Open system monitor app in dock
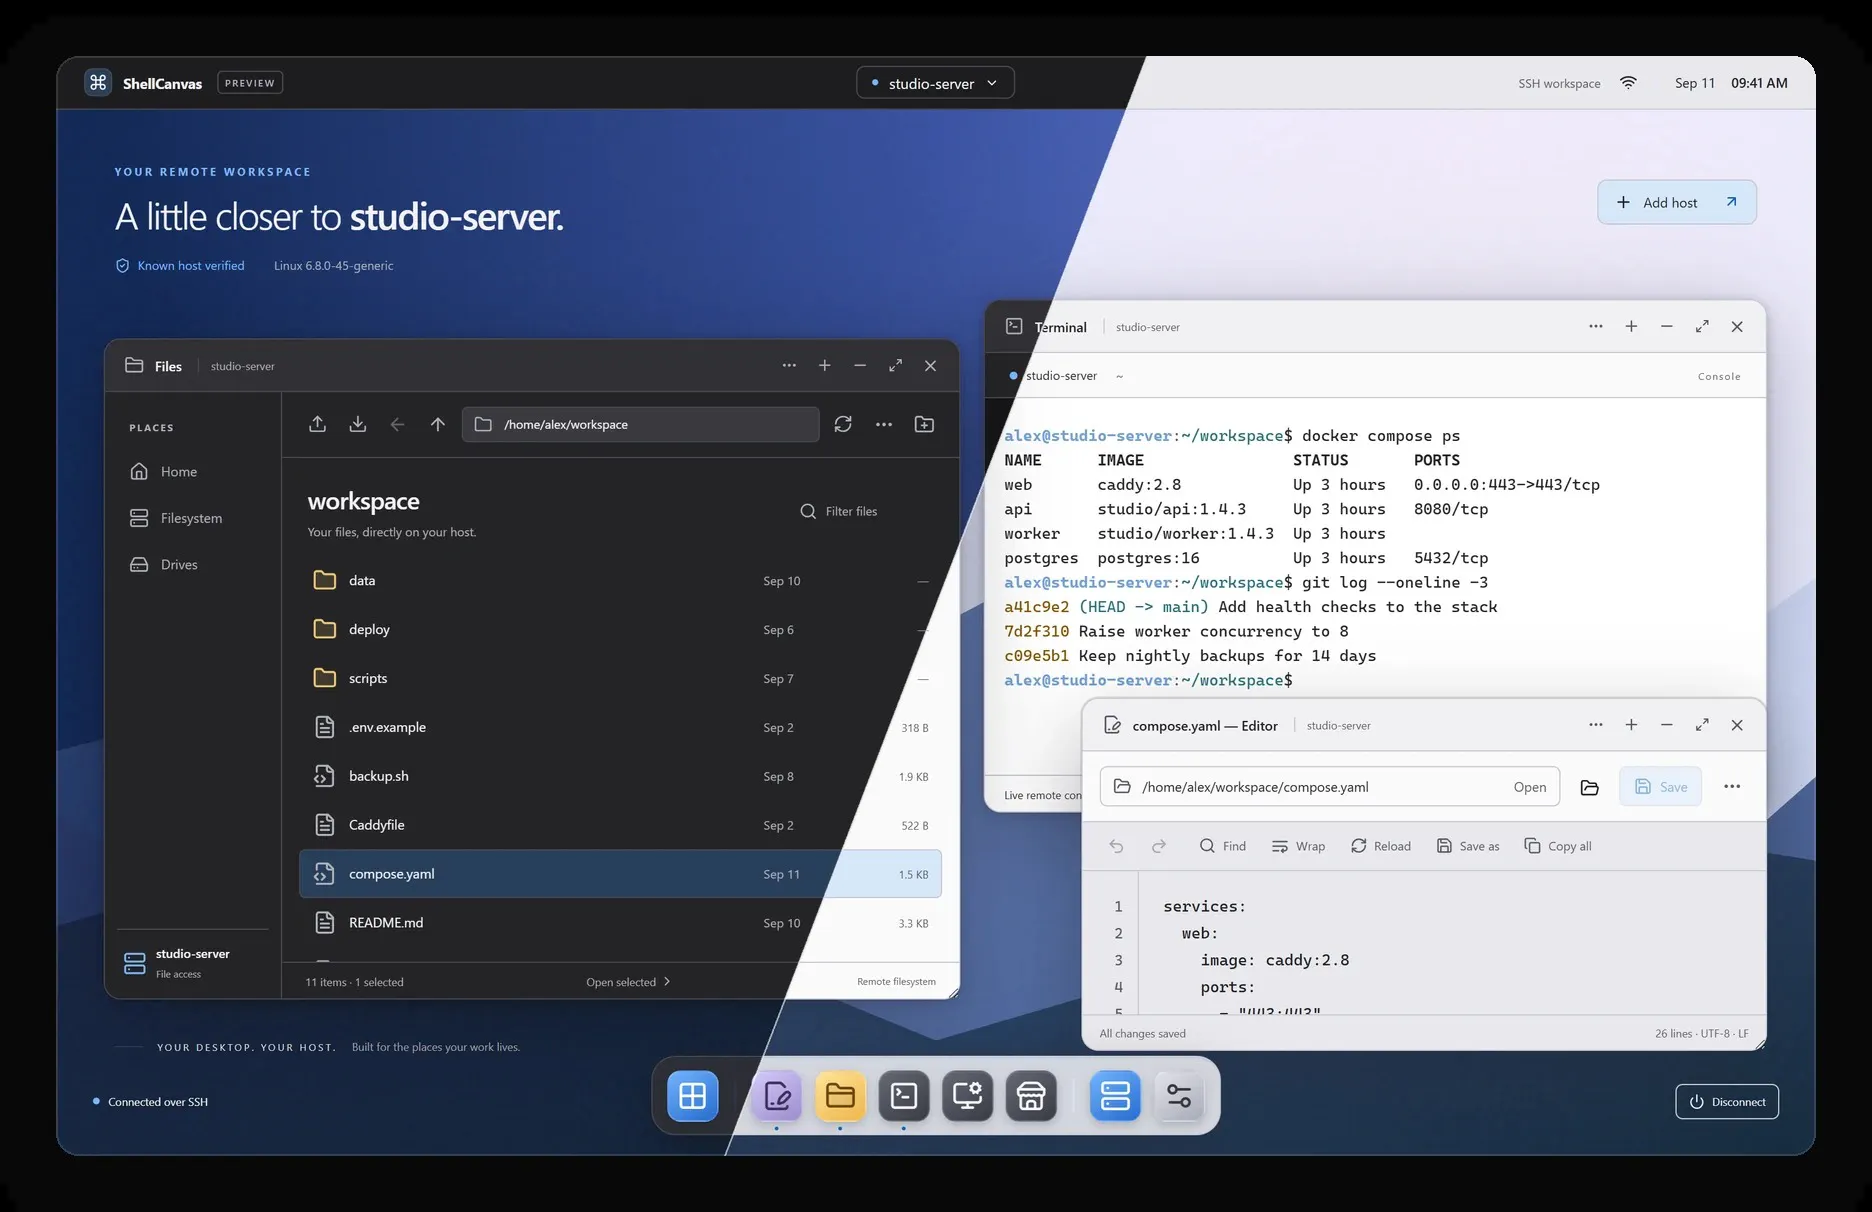This screenshot has width=1872, height=1212. [967, 1096]
